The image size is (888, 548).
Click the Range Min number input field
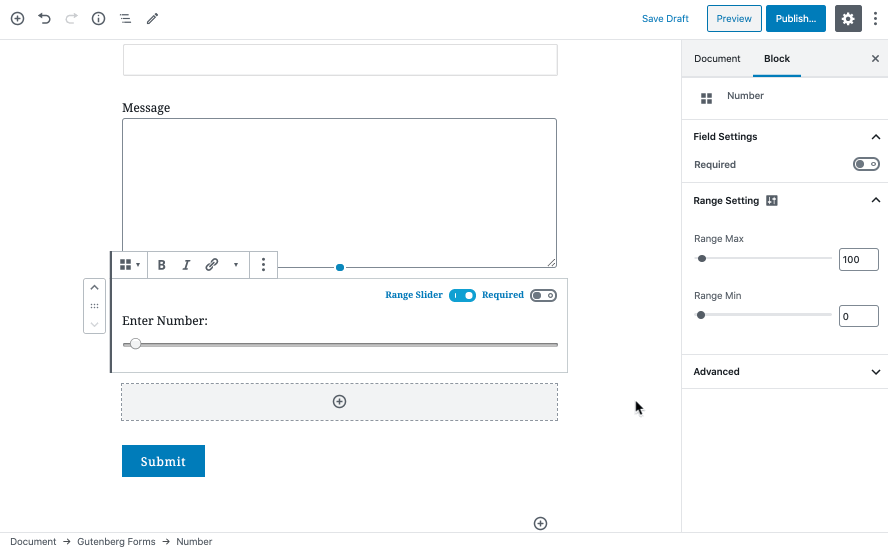(x=858, y=316)
